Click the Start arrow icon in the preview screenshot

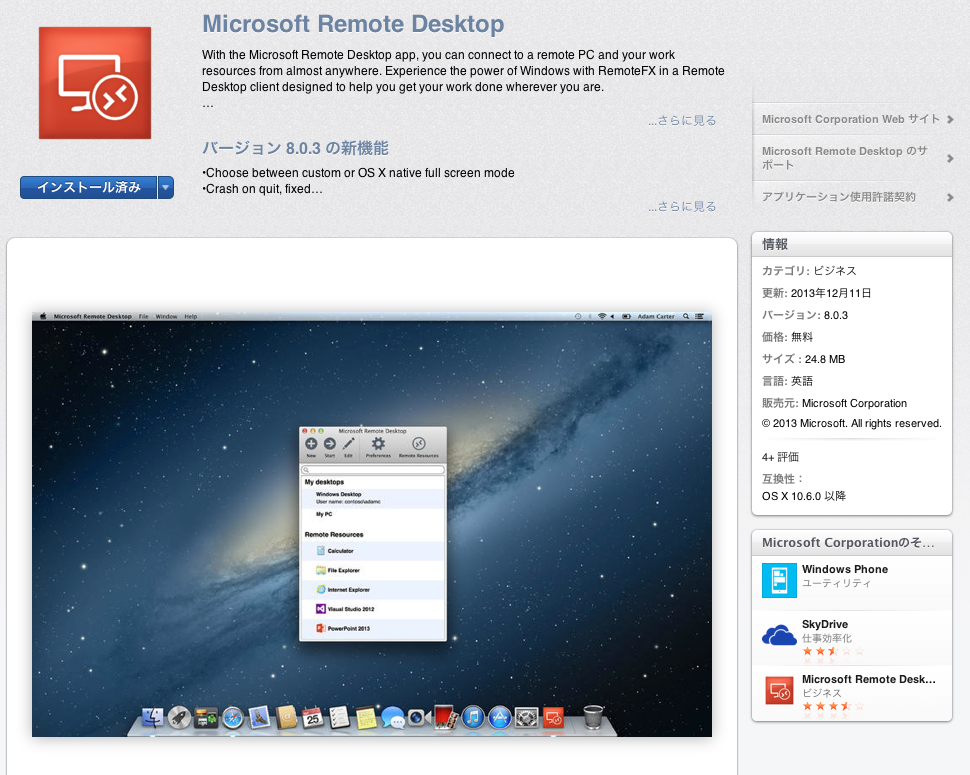click(x=330, y=444)
